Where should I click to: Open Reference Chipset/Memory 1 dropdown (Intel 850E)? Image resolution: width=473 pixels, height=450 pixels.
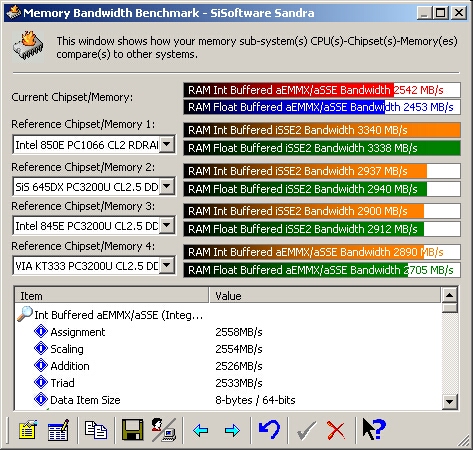click(167, 144)
